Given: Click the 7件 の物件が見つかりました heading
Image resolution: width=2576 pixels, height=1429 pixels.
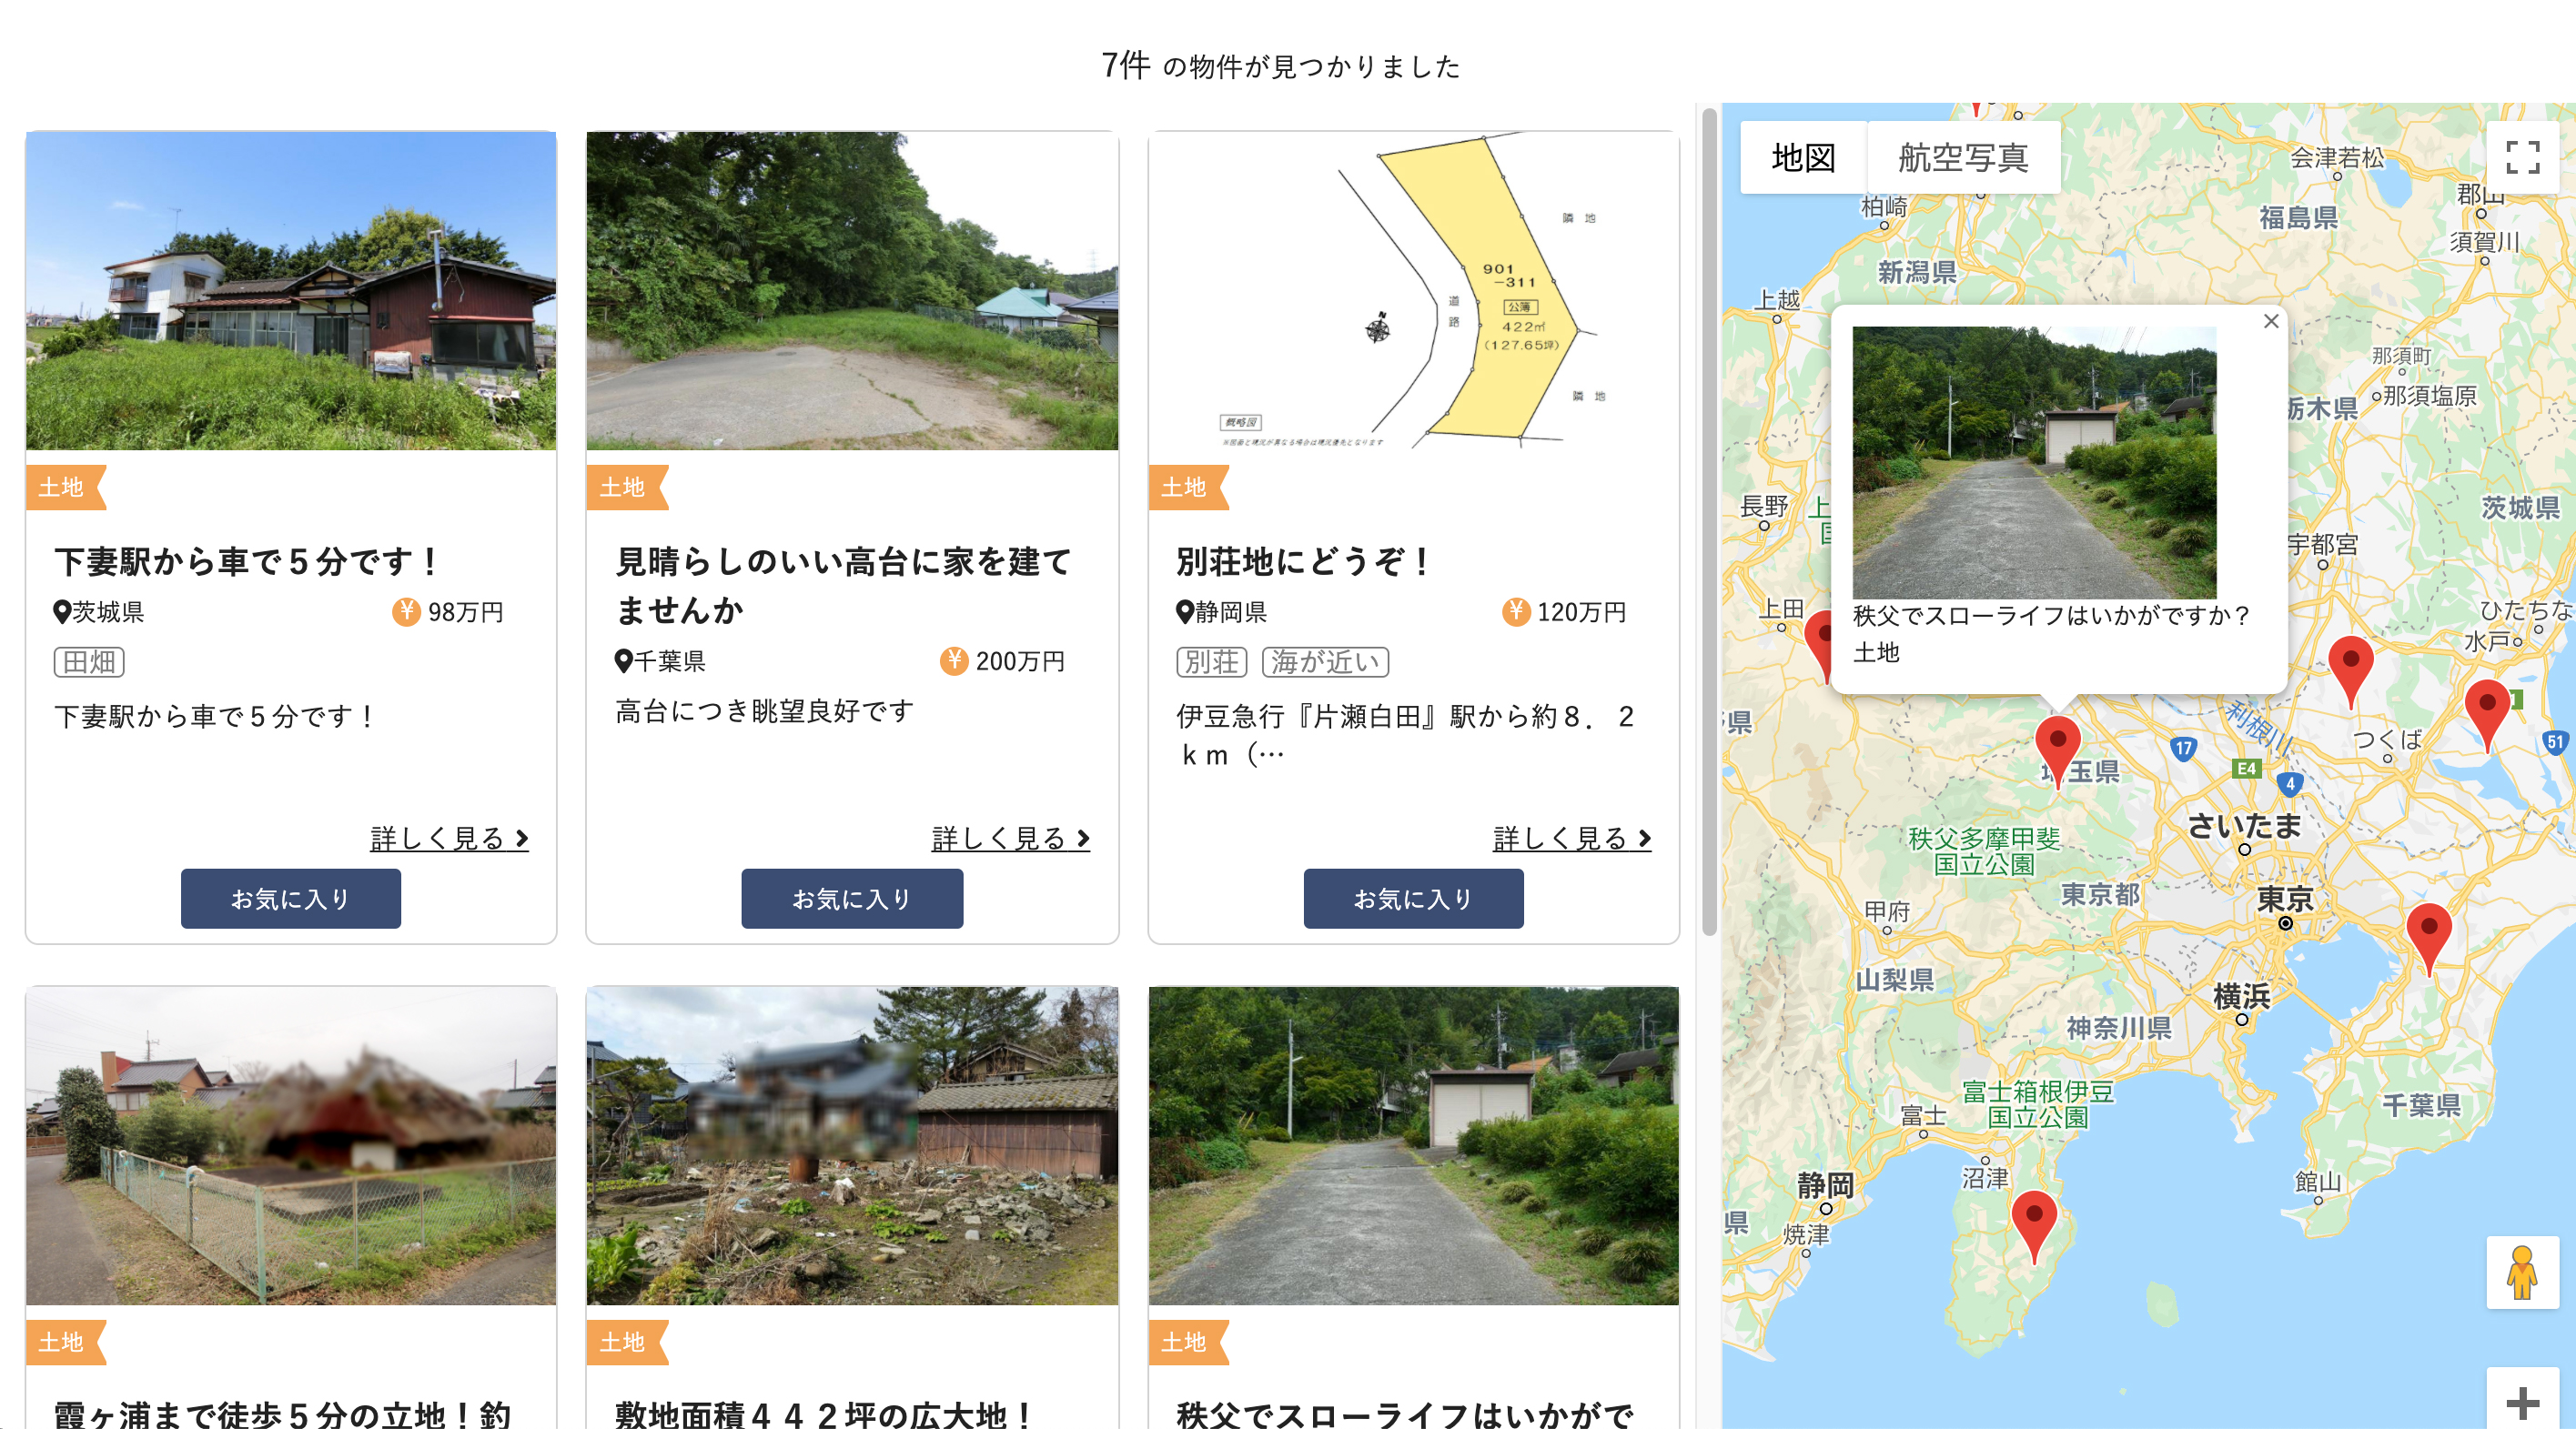Looking at the screenshot, I should click(x=1281, y=65).
